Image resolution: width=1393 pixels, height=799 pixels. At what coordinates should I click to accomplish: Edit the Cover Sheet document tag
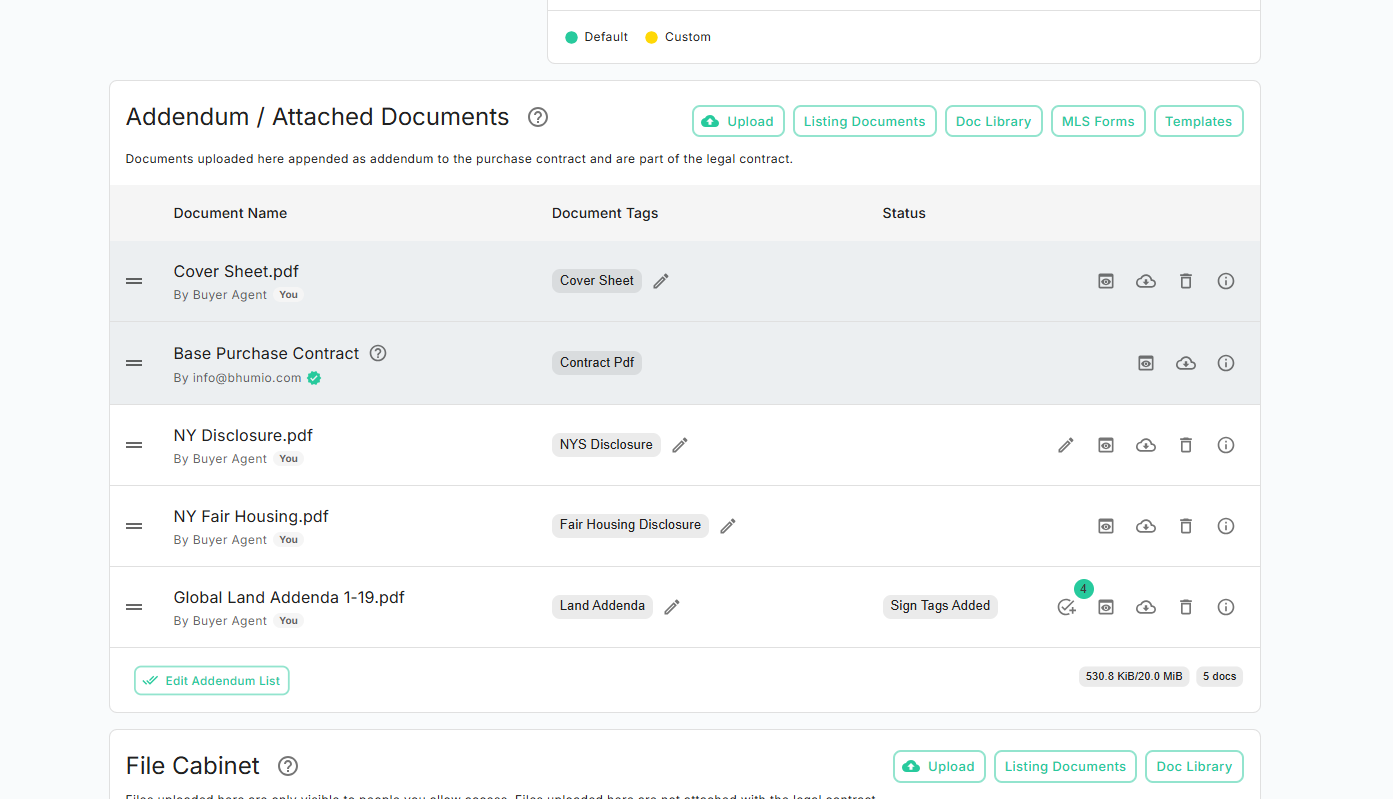click(660, 281)
